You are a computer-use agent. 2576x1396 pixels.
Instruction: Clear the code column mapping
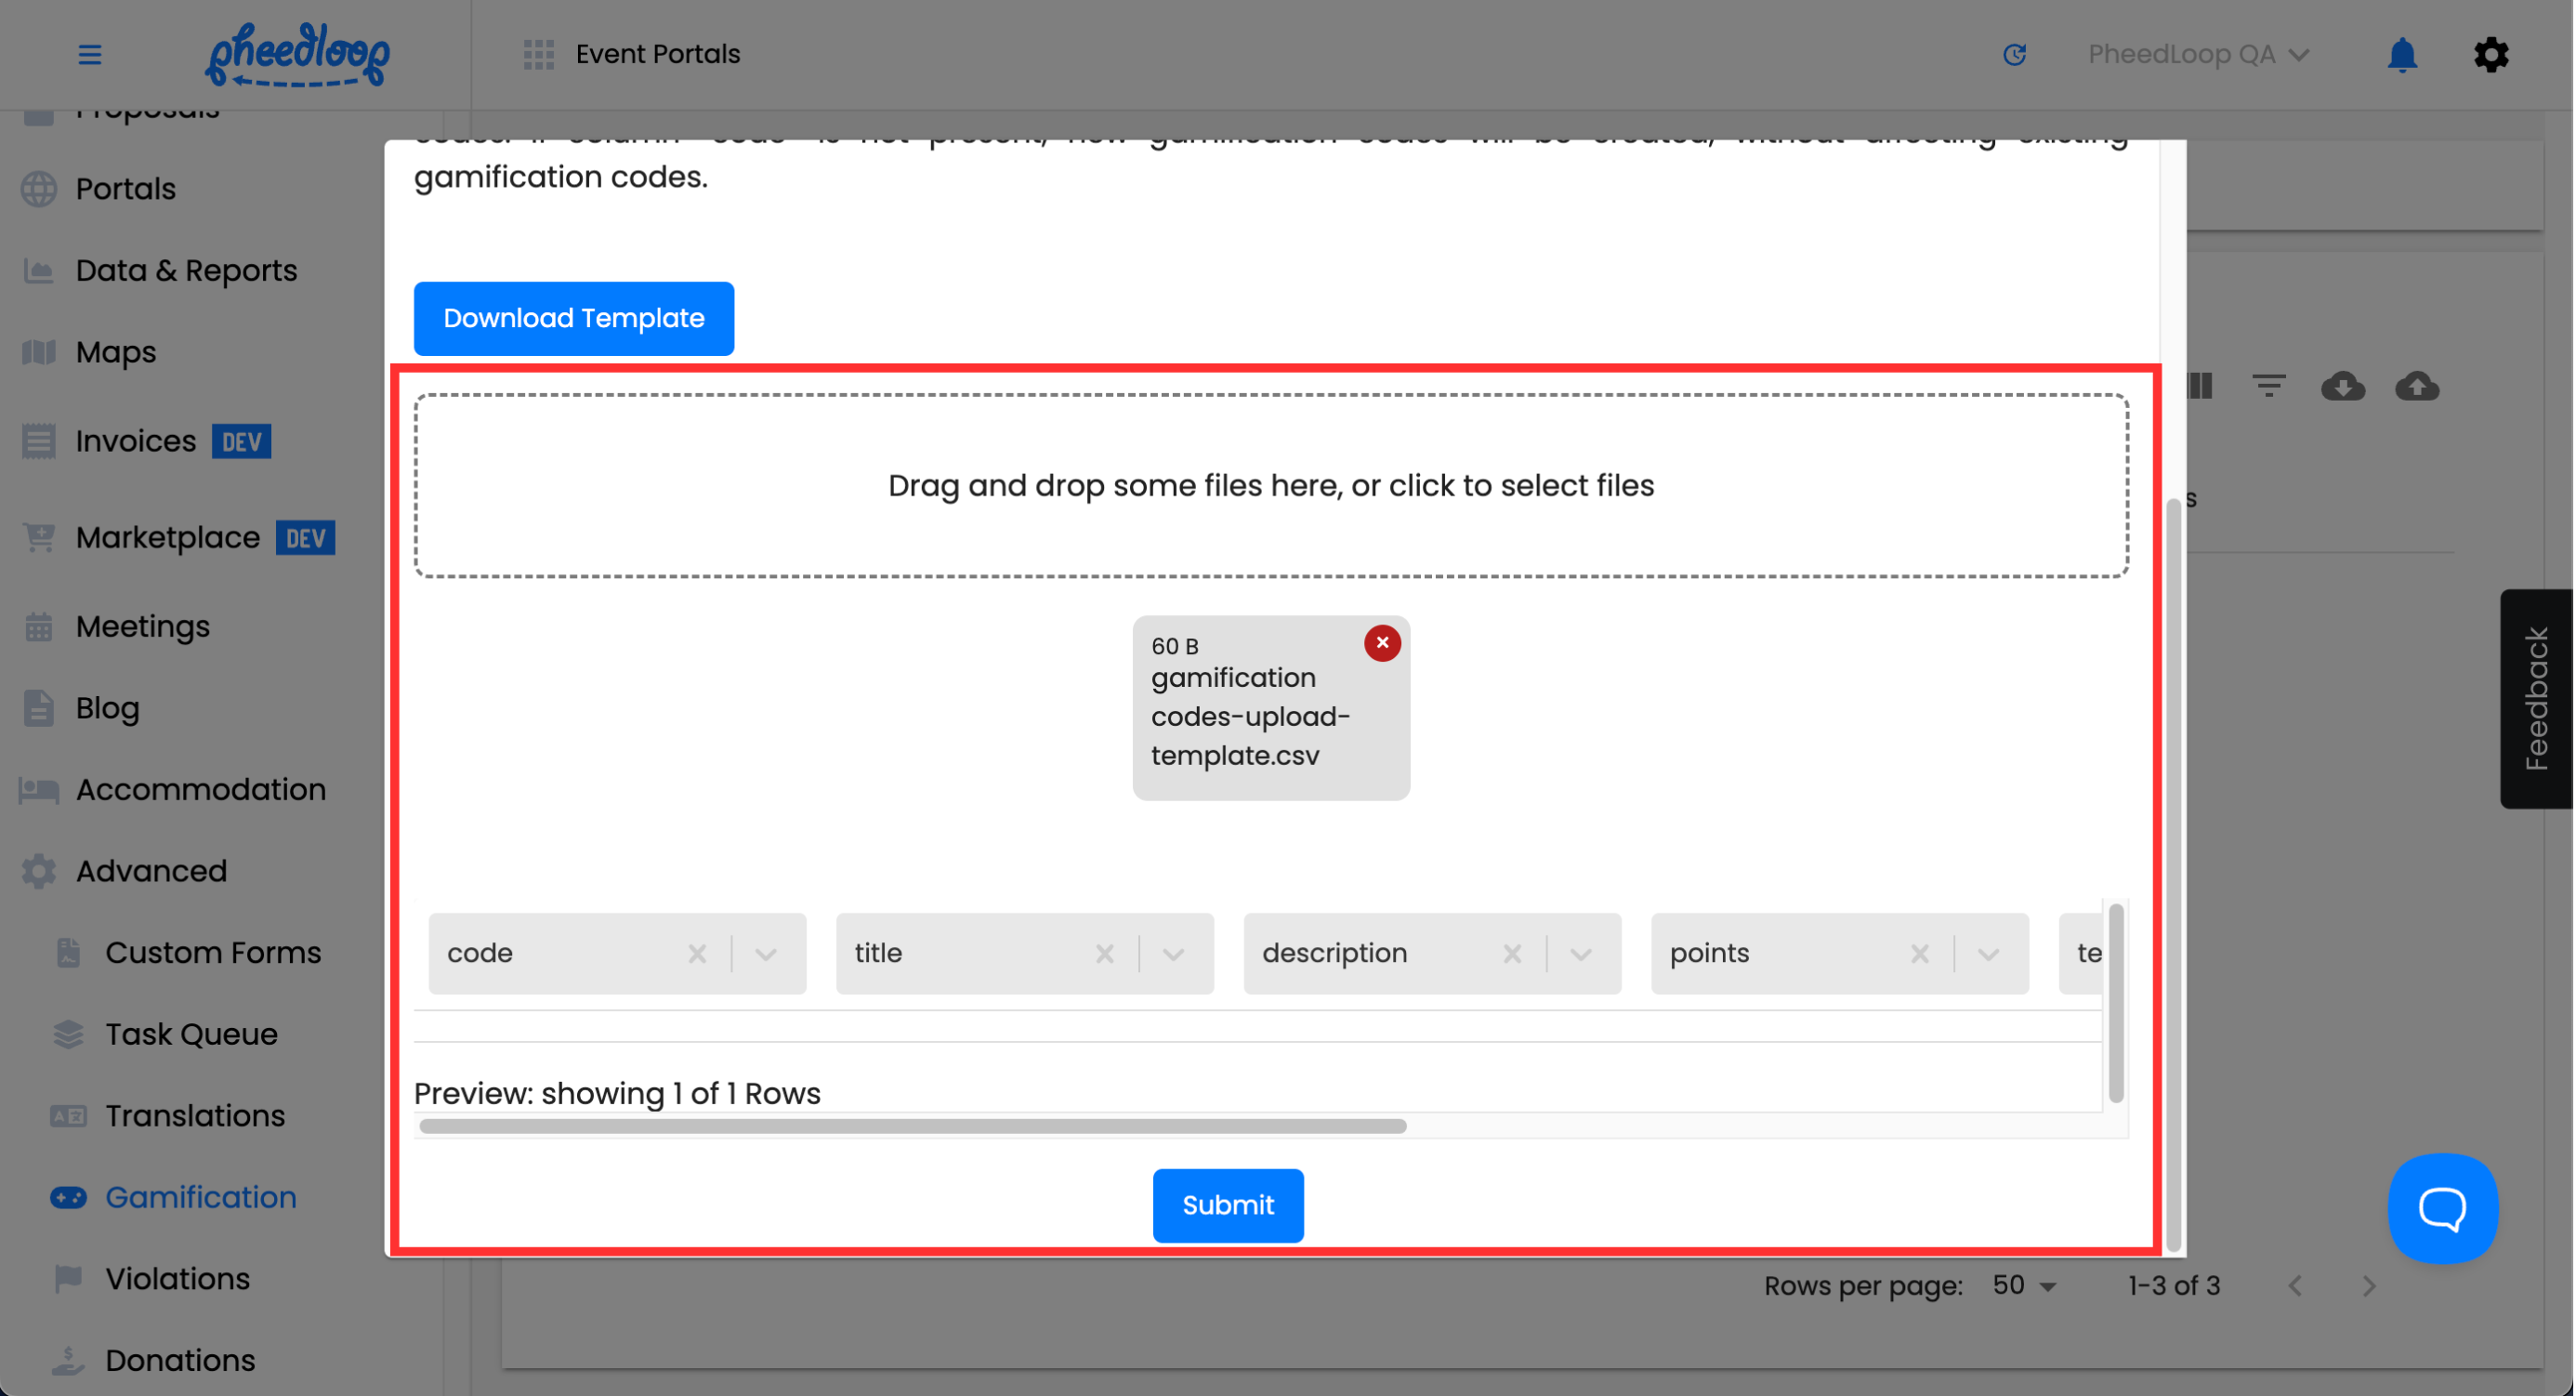[x=697, y=954]
